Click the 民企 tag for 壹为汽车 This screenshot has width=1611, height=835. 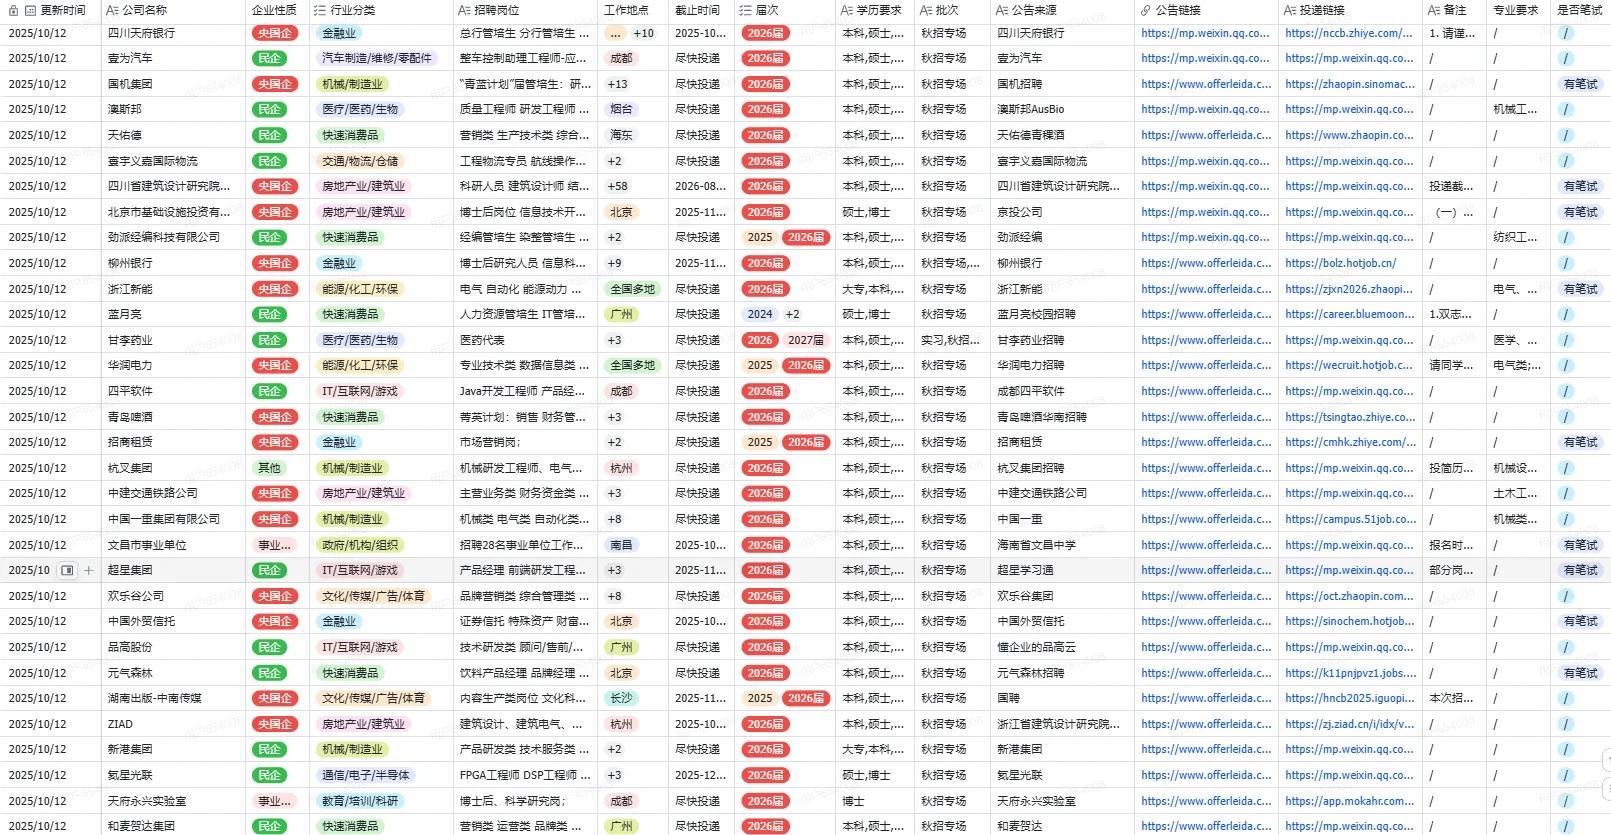pos(270,58)
